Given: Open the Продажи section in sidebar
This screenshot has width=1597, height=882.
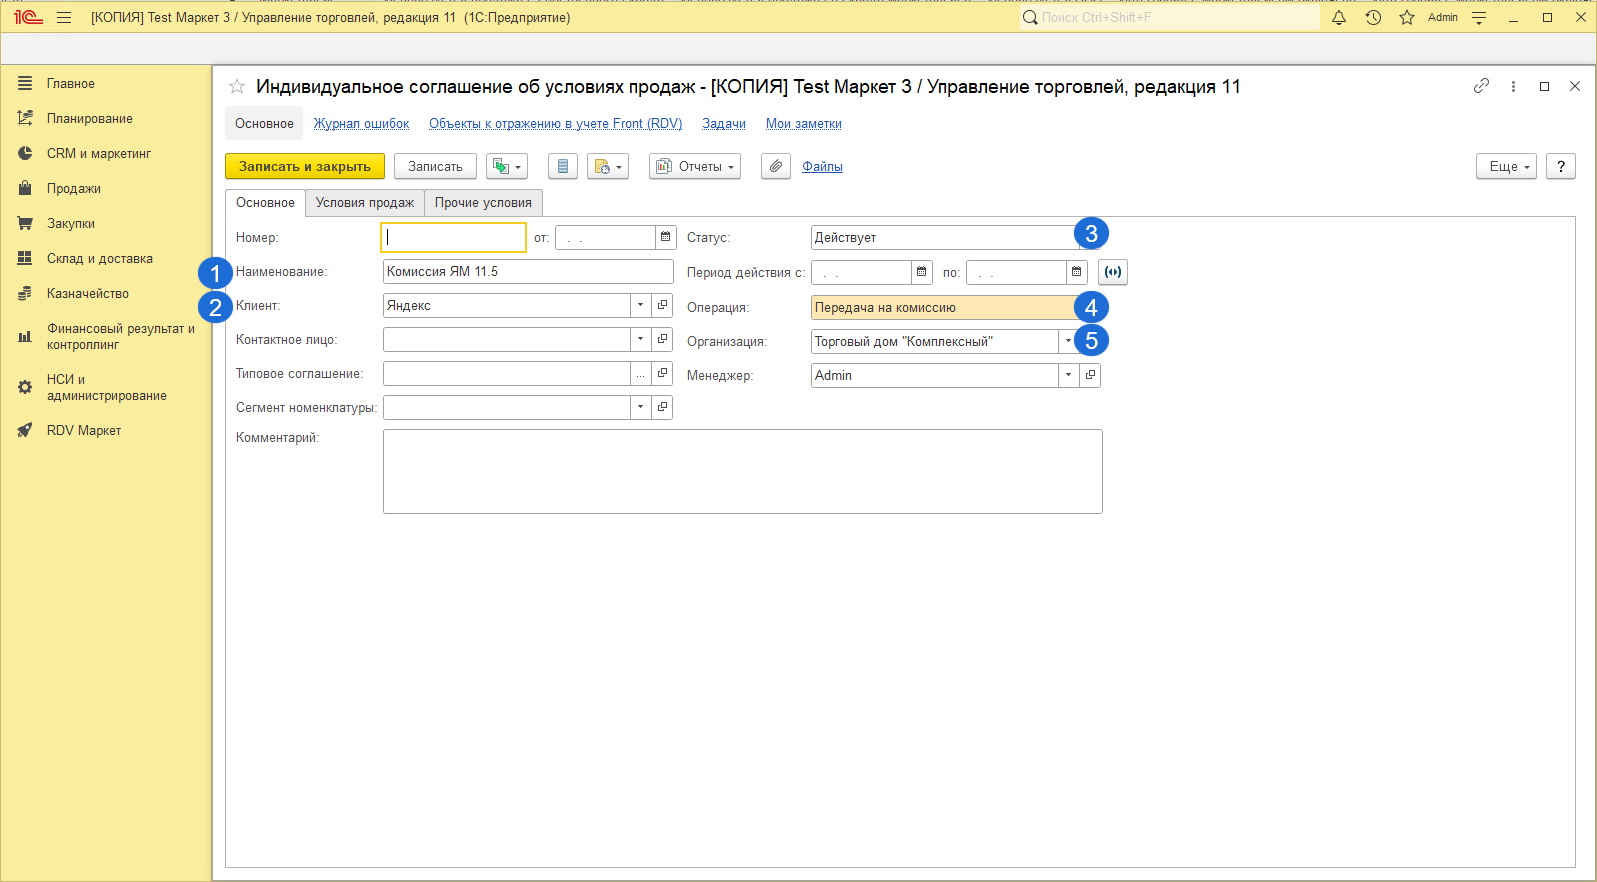Looking at the screenshot, I should coord(73,188).
